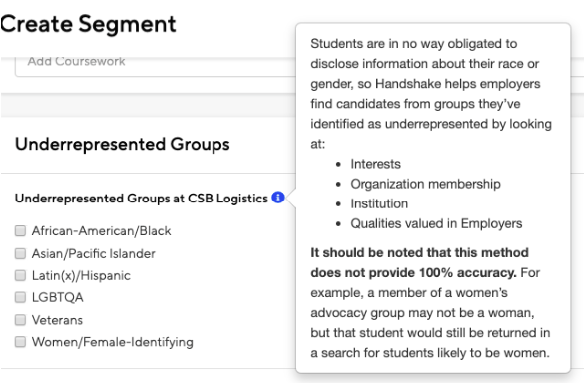Enable the Asian/Pacific Islander checkbox
The width and height of the screenshot is (584, 383).
[x=20, y=253]
